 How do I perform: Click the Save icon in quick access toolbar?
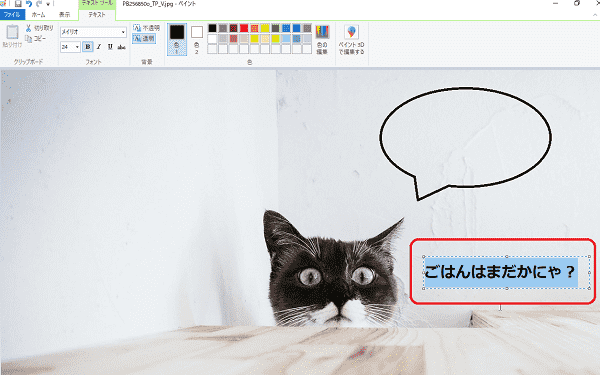coord(18,4)
